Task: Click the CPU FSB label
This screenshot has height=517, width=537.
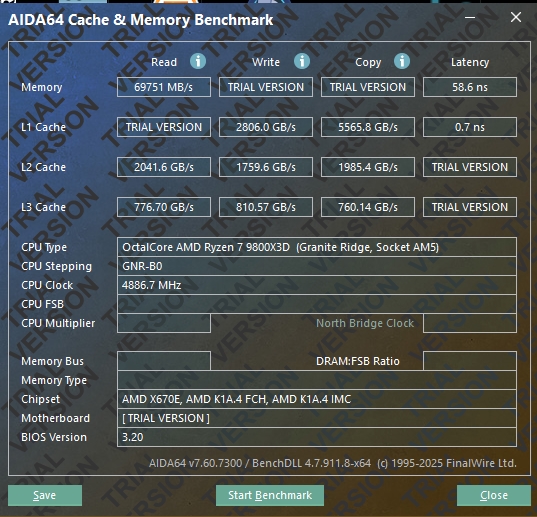Action: (x=42, y=304)
